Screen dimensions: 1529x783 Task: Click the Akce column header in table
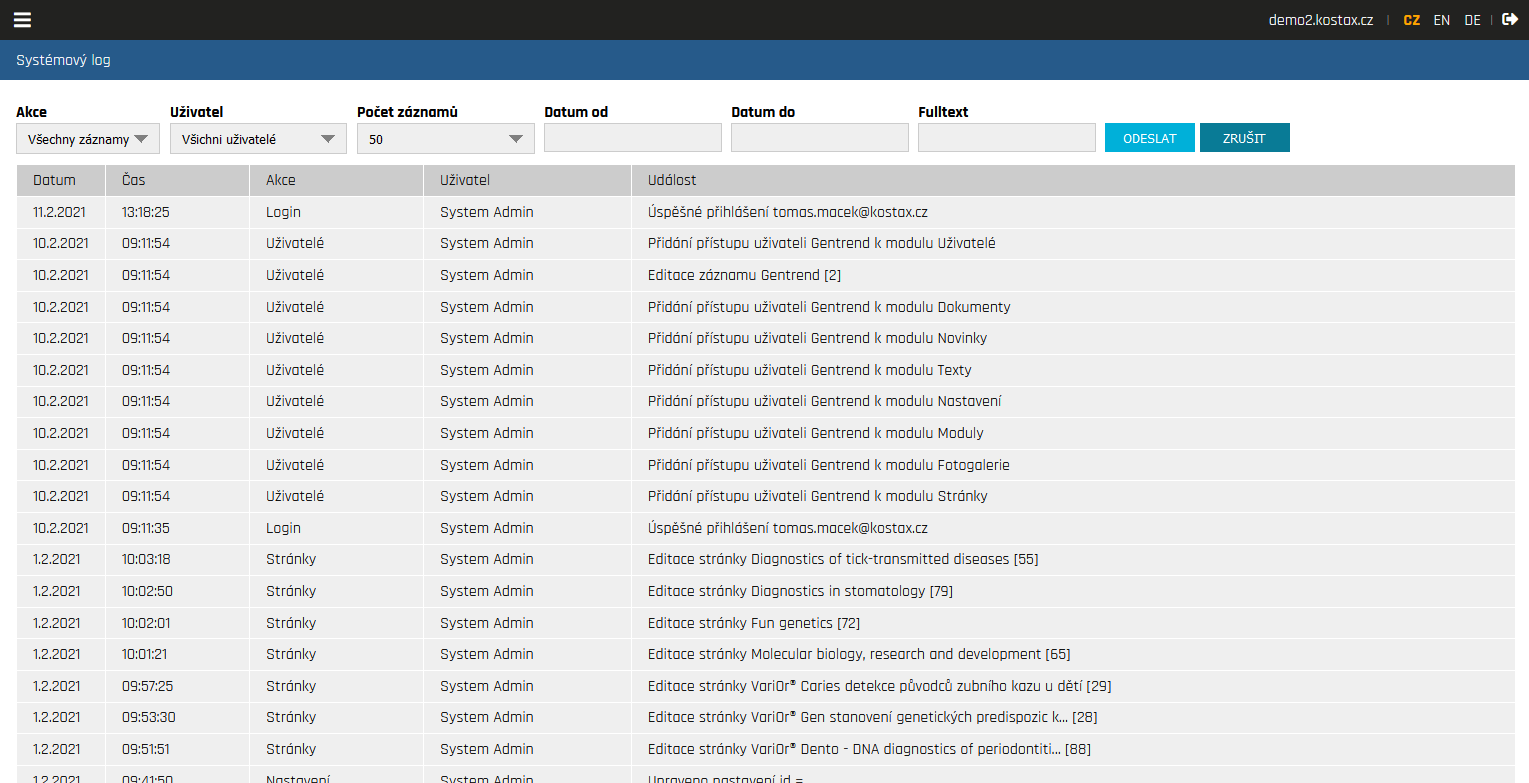pyautogui.click(x=280, y=180)
